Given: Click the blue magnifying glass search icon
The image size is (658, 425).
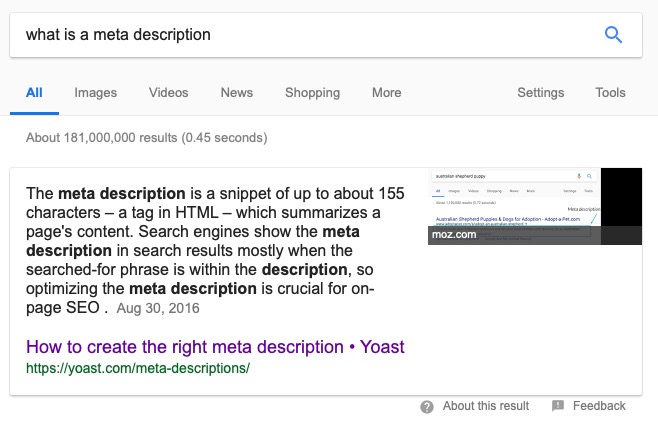Looking at the screenshot, I should 614,35.
